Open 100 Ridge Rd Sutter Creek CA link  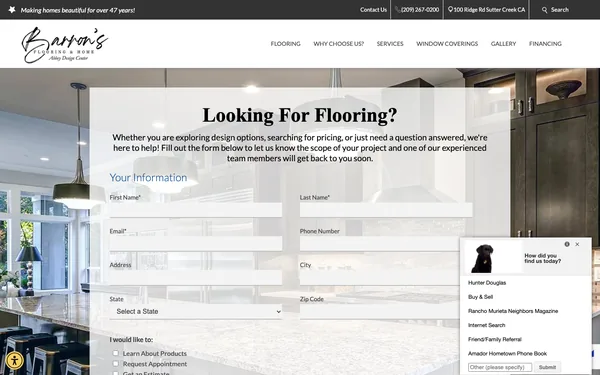489,10
